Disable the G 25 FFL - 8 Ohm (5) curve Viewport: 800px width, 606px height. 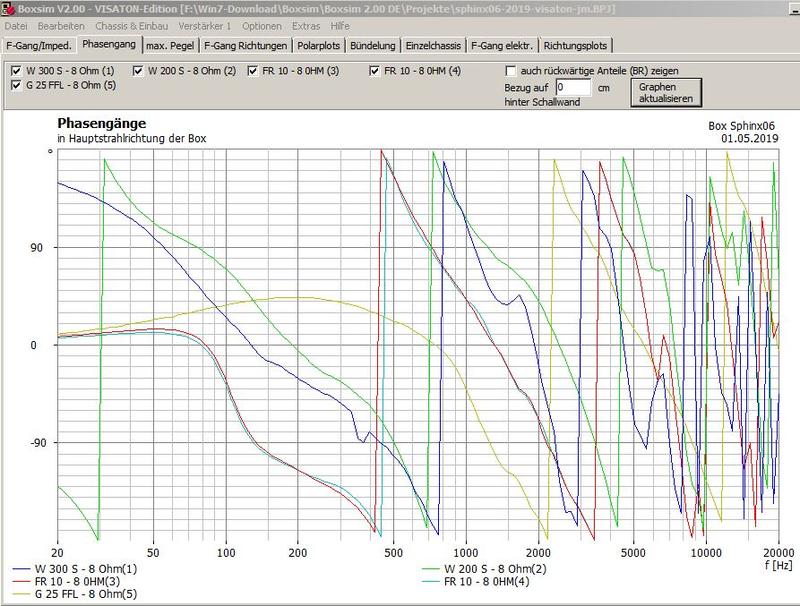pyautogui.click(x=16, y=86)
